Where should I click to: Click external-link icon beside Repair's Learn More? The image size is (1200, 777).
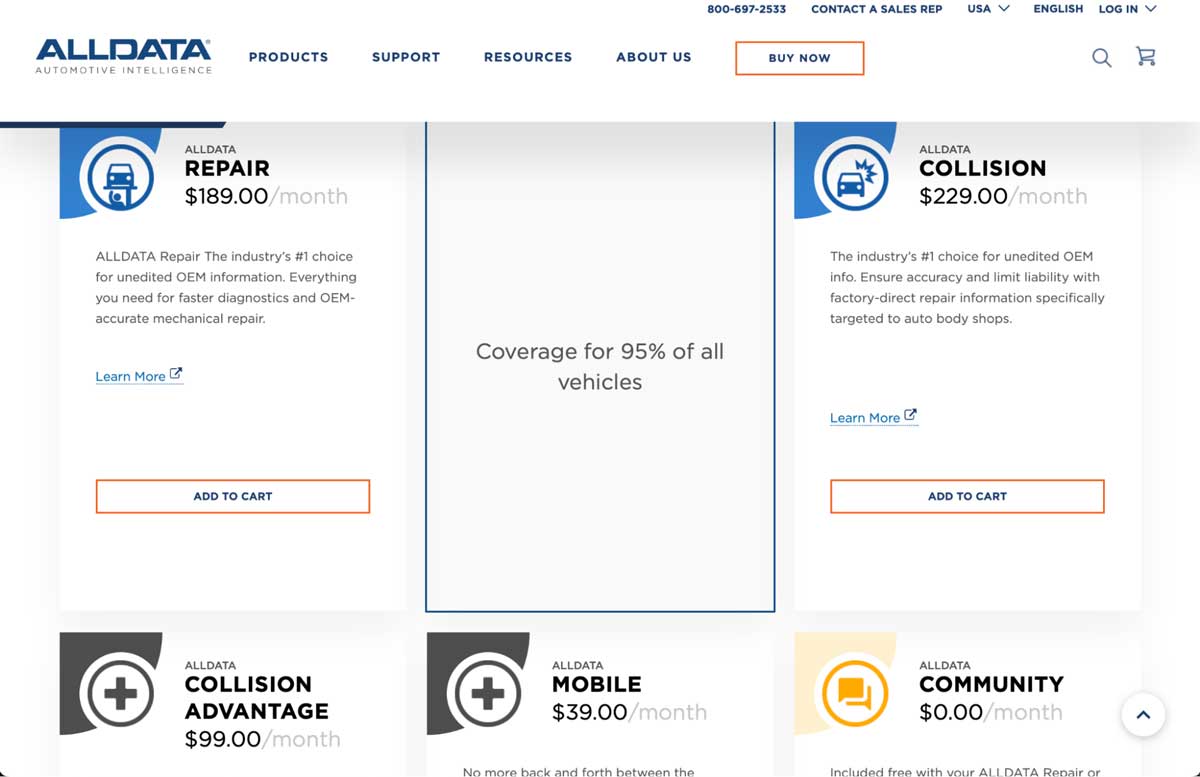pyautogui.click(x=177, y=372)
